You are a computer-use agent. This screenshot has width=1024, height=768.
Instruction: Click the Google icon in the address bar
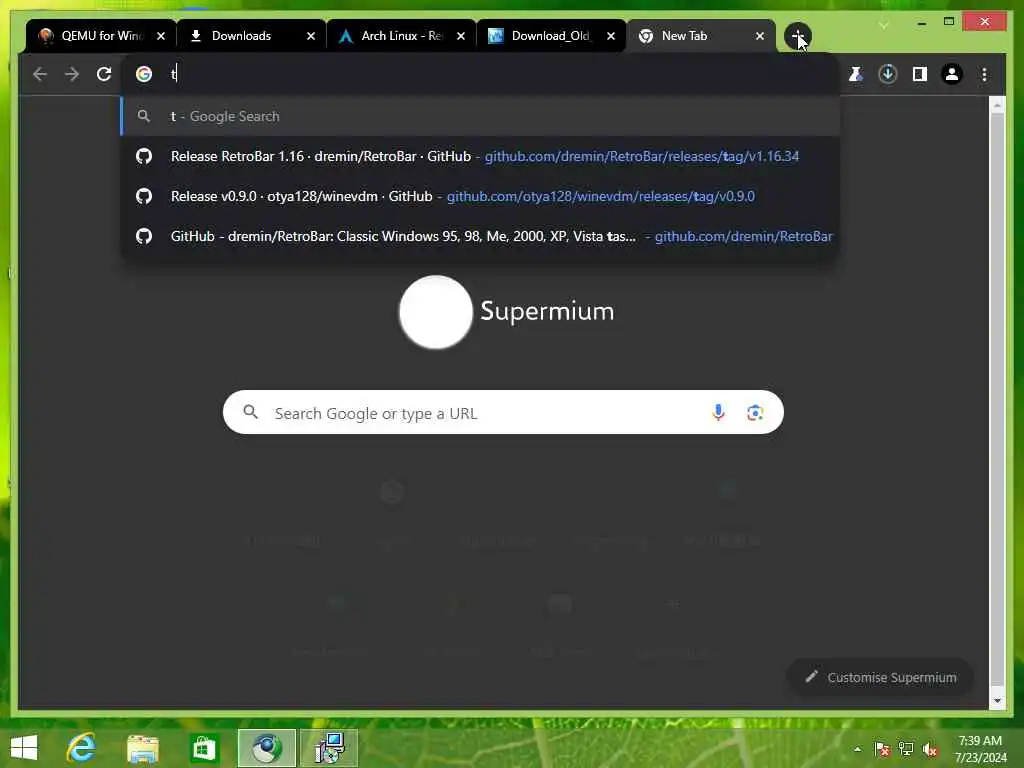144,74
